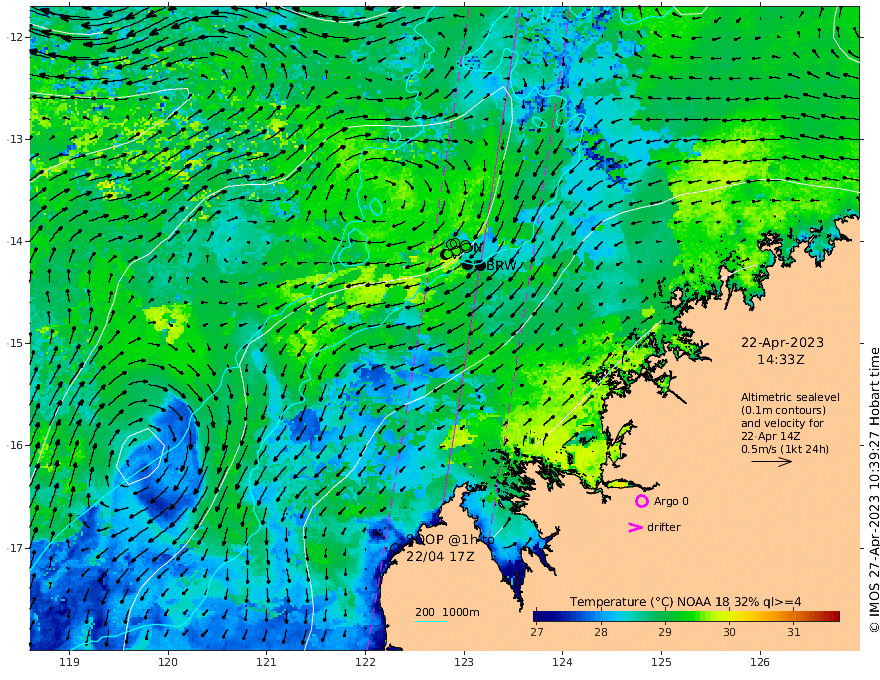Click the color bar tick label 29
880x680 pixels.
[x=665, y=632]
